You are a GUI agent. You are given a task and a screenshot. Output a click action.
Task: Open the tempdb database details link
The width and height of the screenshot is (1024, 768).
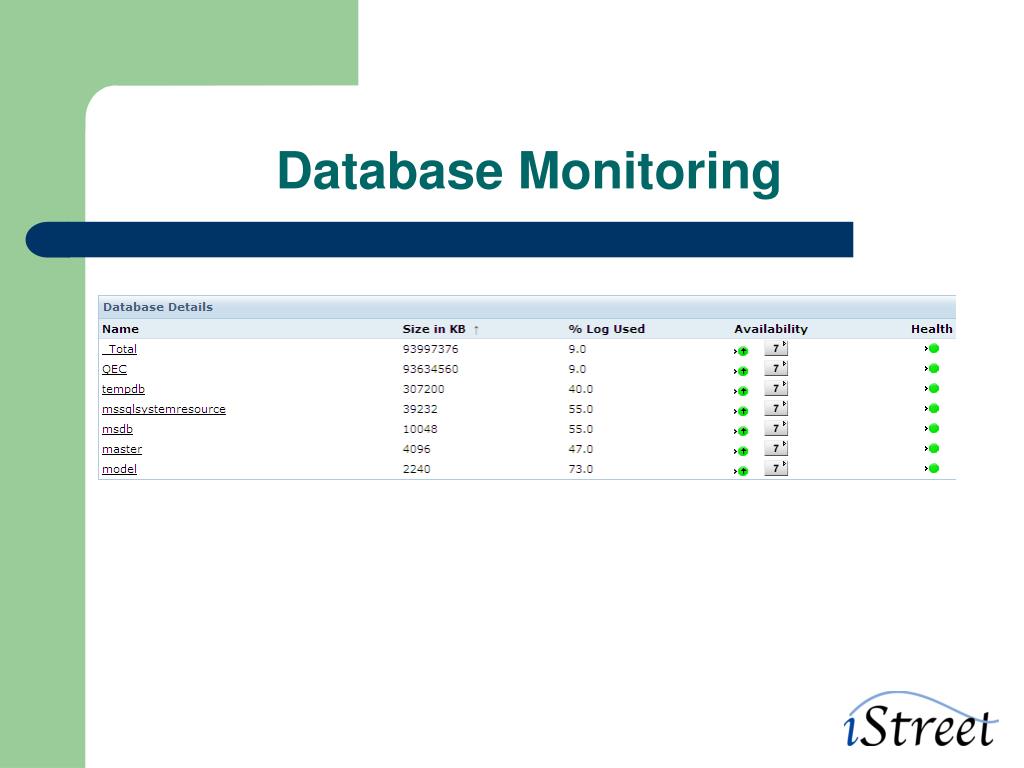[123, 389]
